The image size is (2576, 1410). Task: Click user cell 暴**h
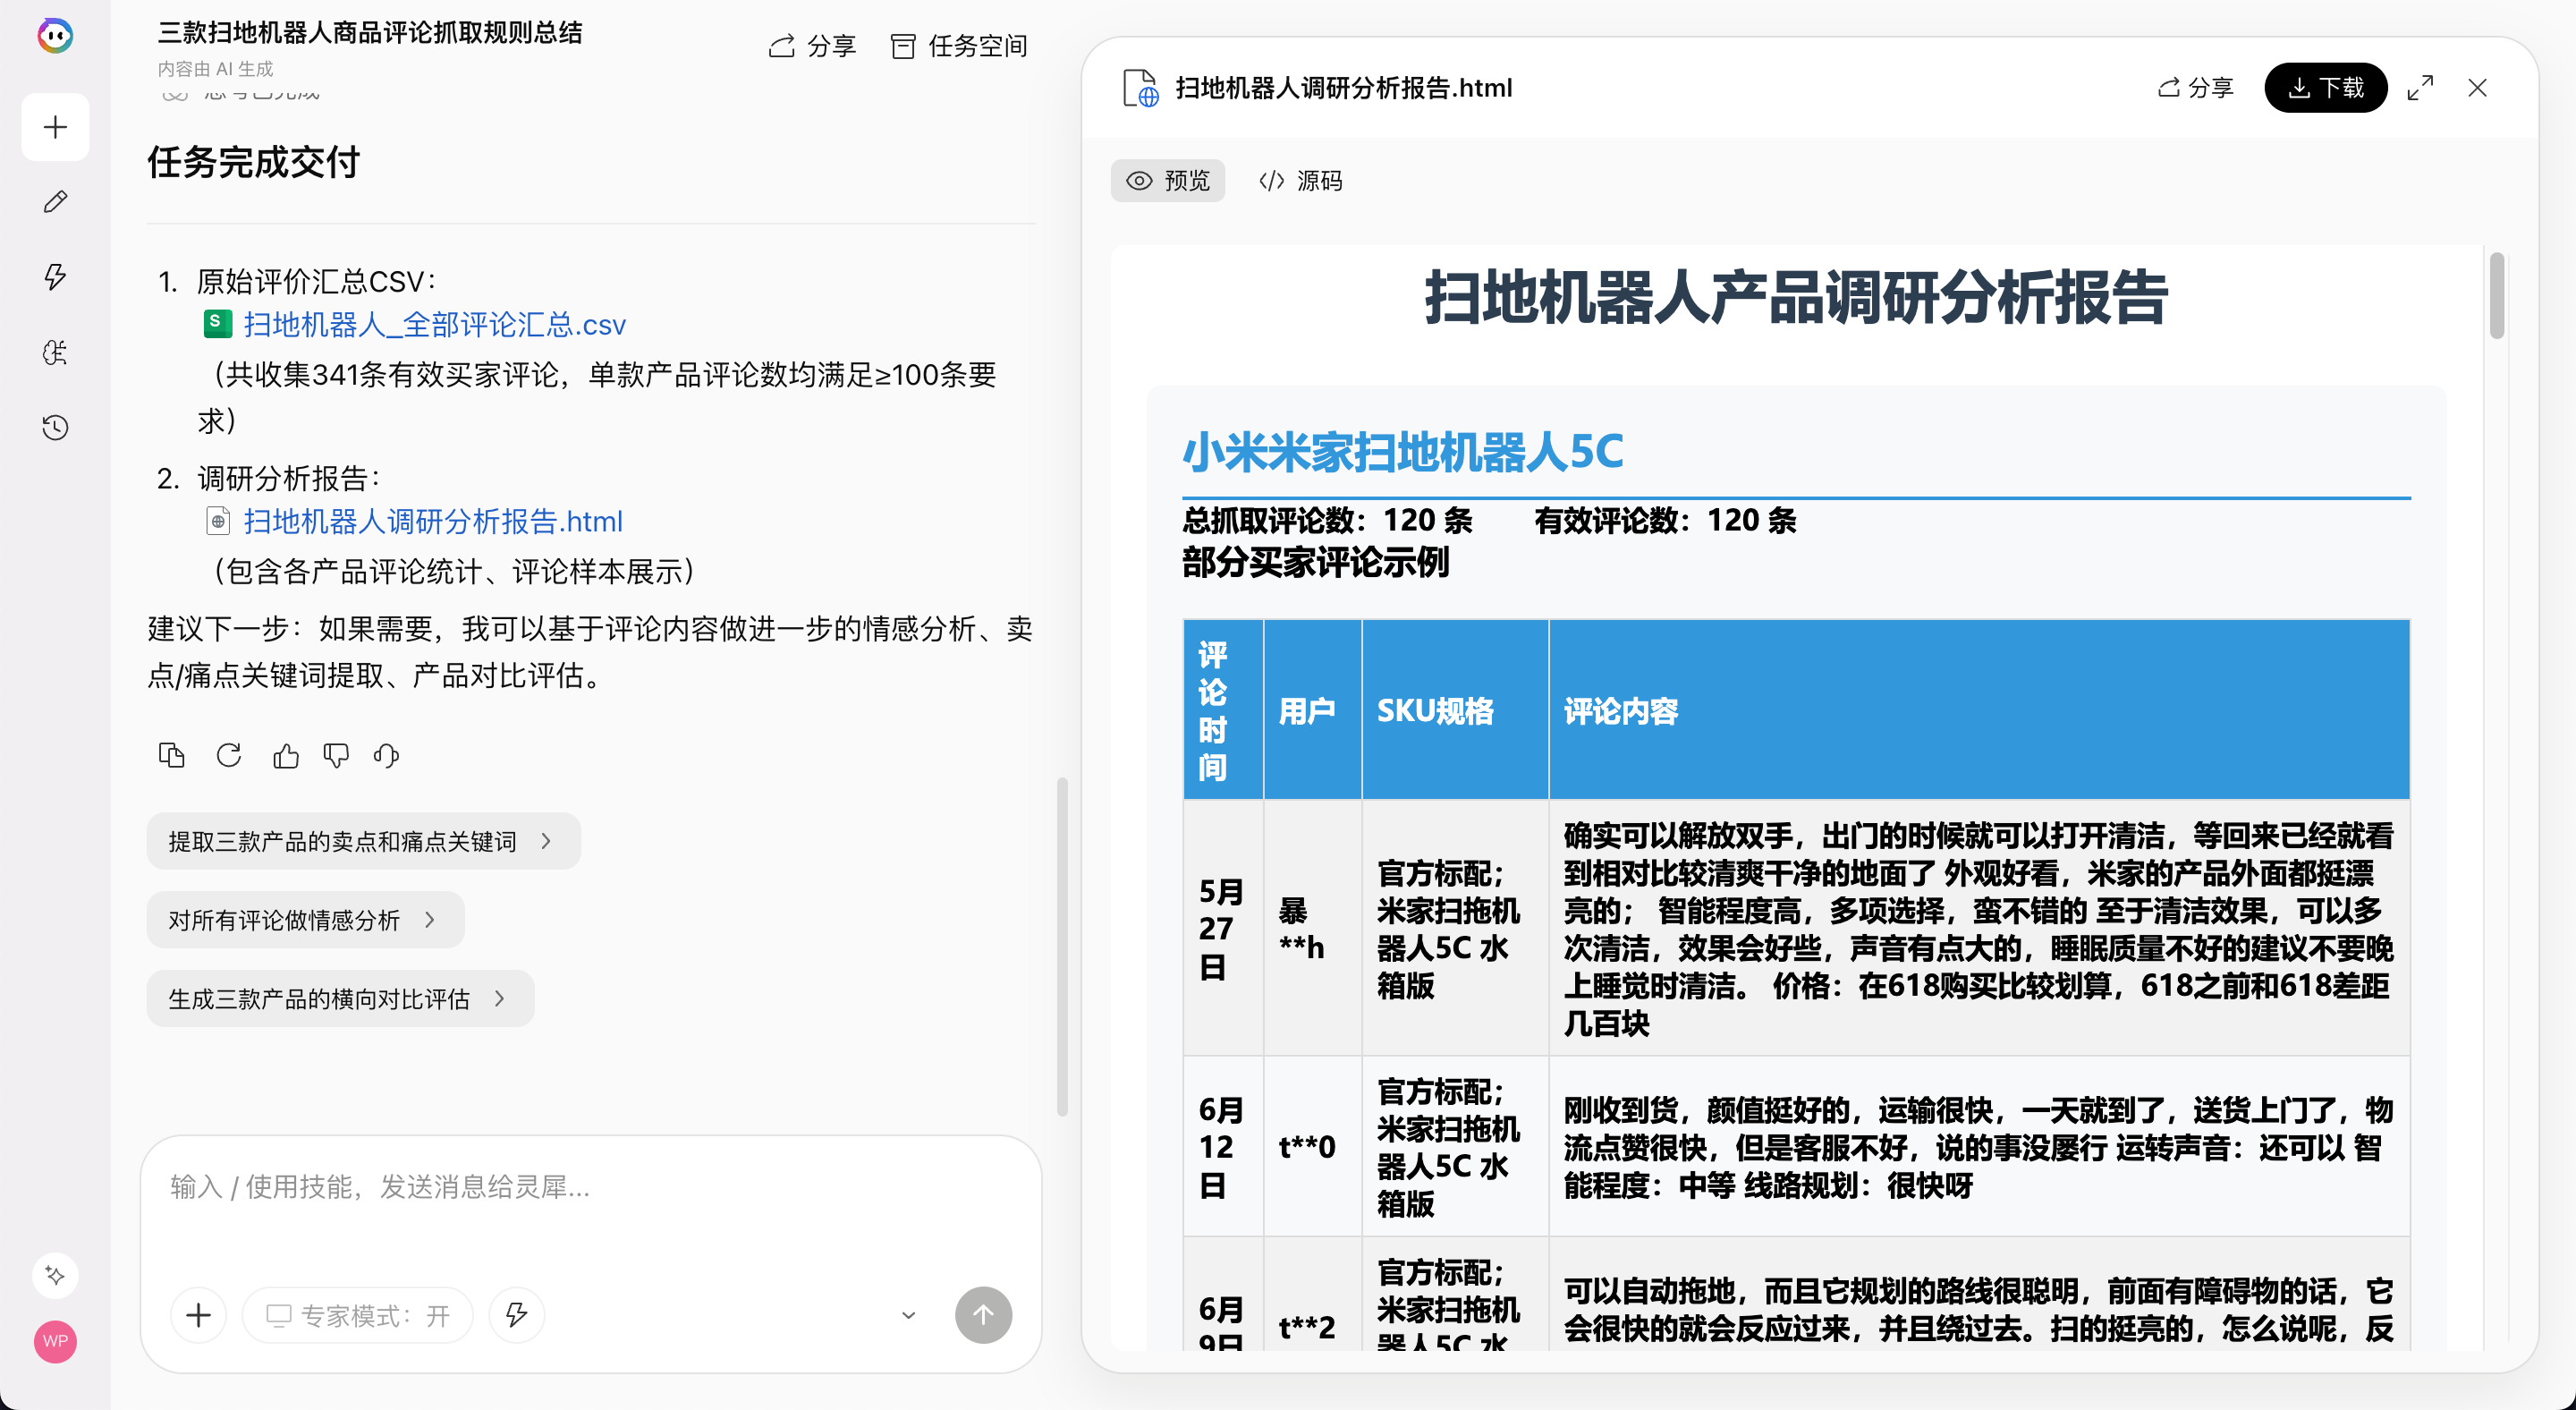tap(1312, 929)
